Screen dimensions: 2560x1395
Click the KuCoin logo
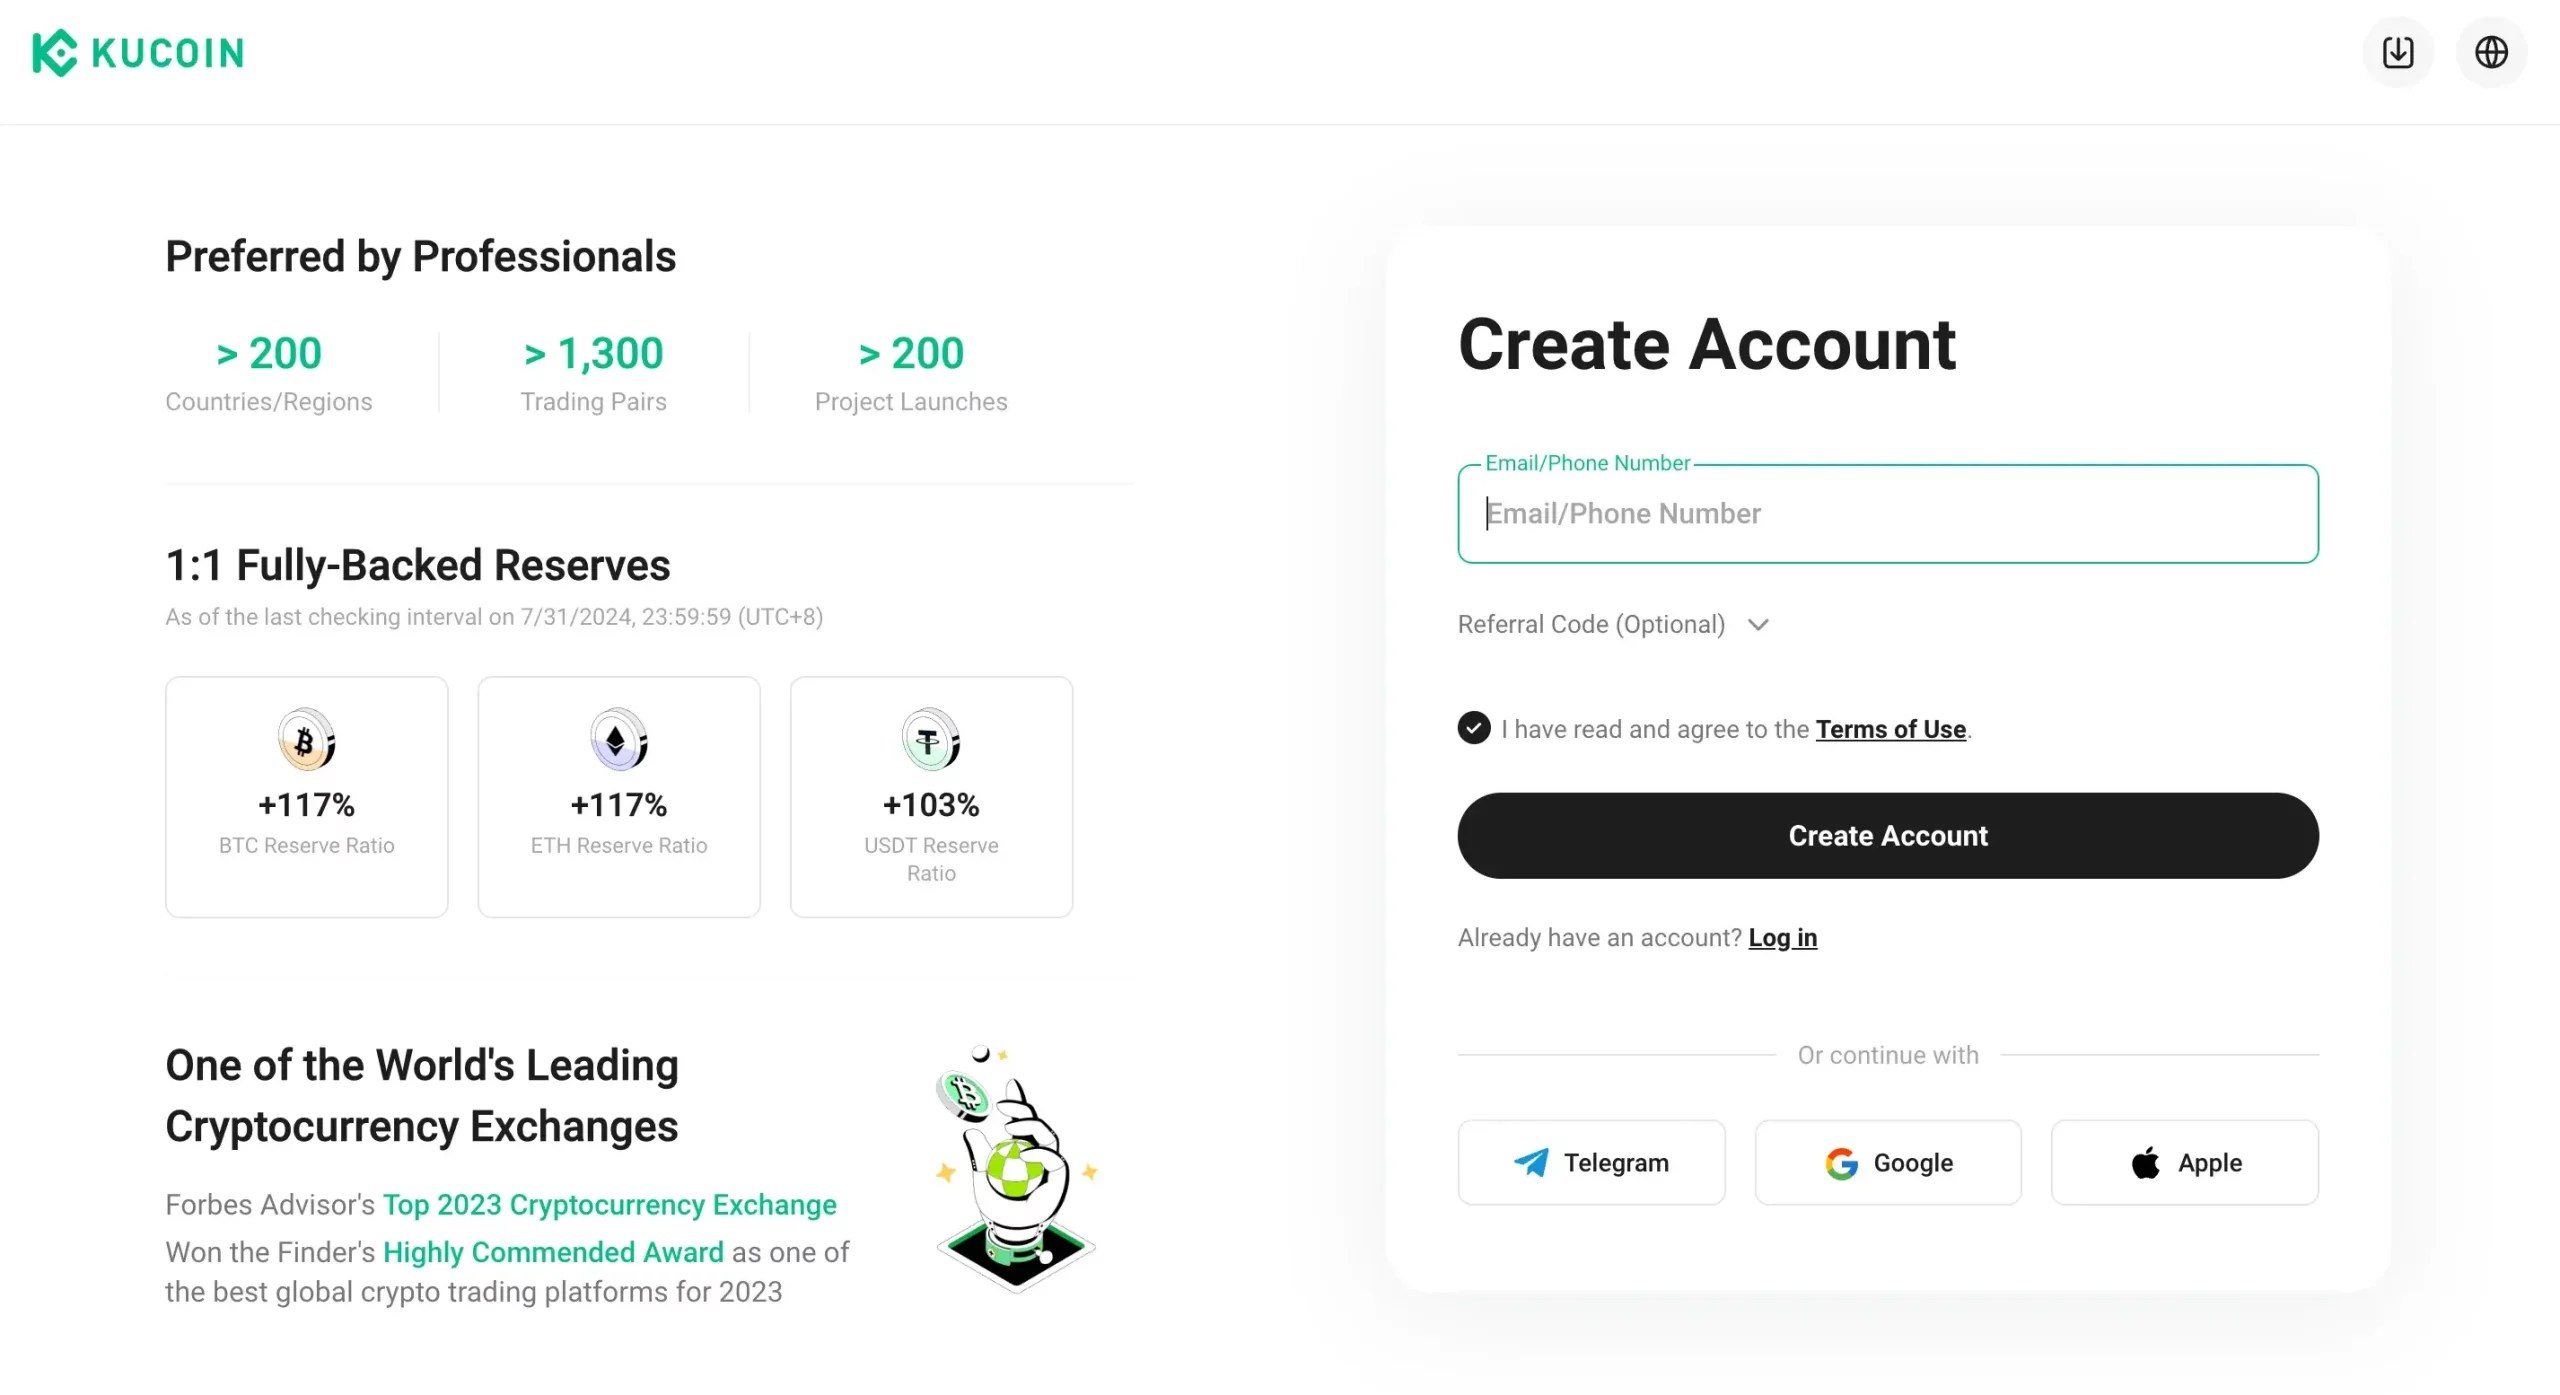(x=137, y=52)
